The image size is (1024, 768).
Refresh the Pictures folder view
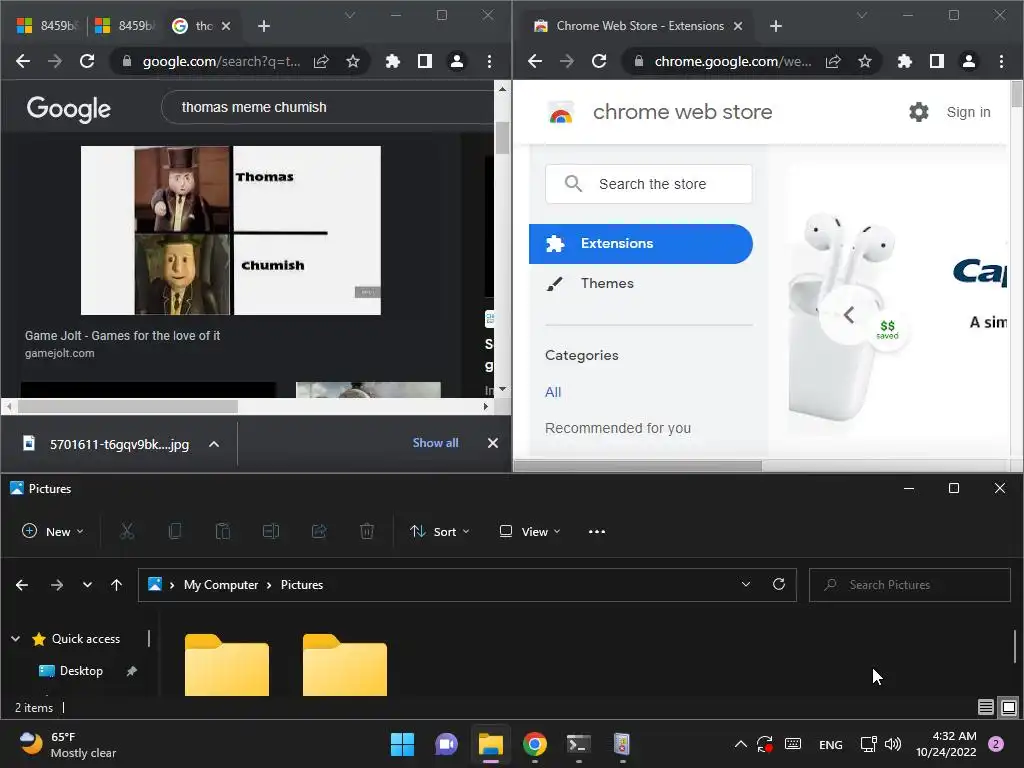778,584
